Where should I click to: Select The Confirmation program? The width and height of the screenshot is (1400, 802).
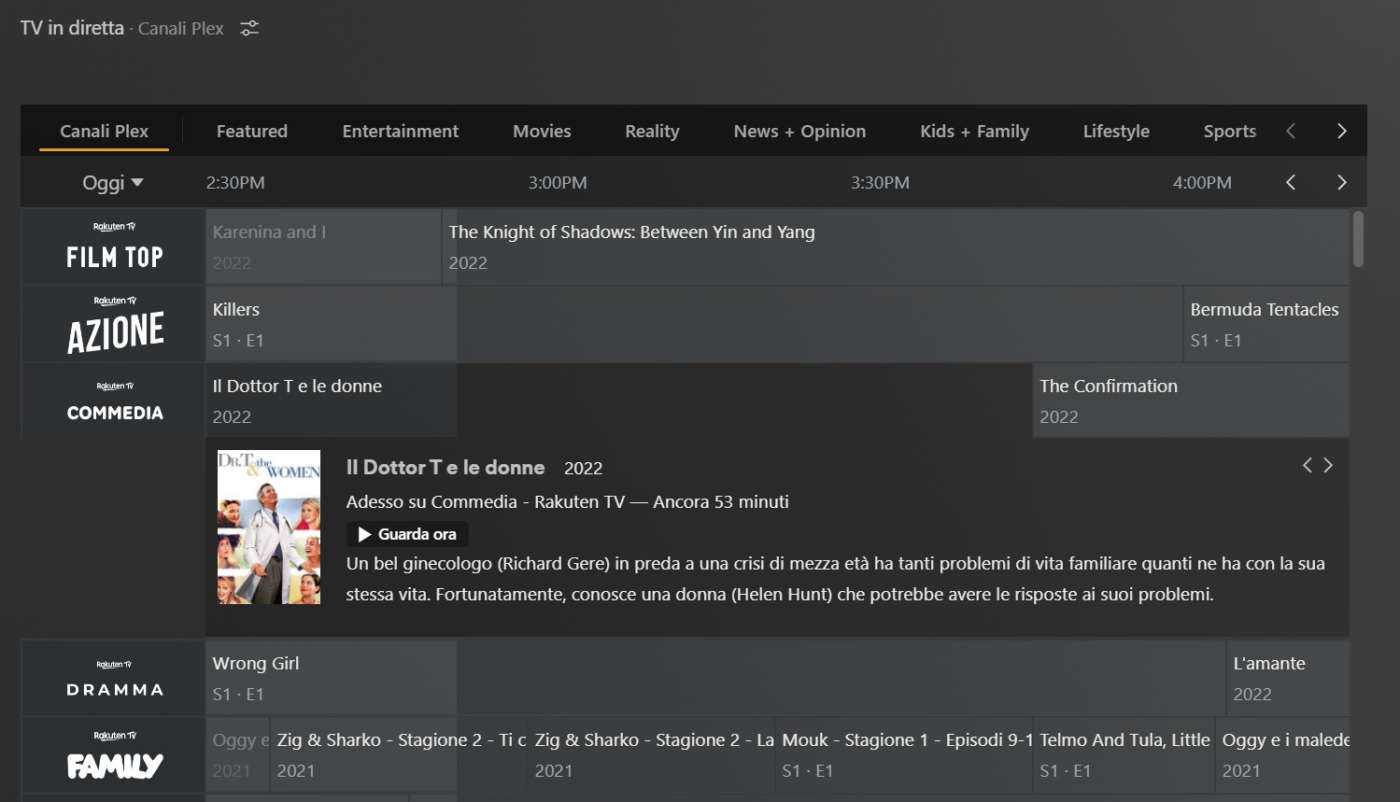tap(1191, 400)
